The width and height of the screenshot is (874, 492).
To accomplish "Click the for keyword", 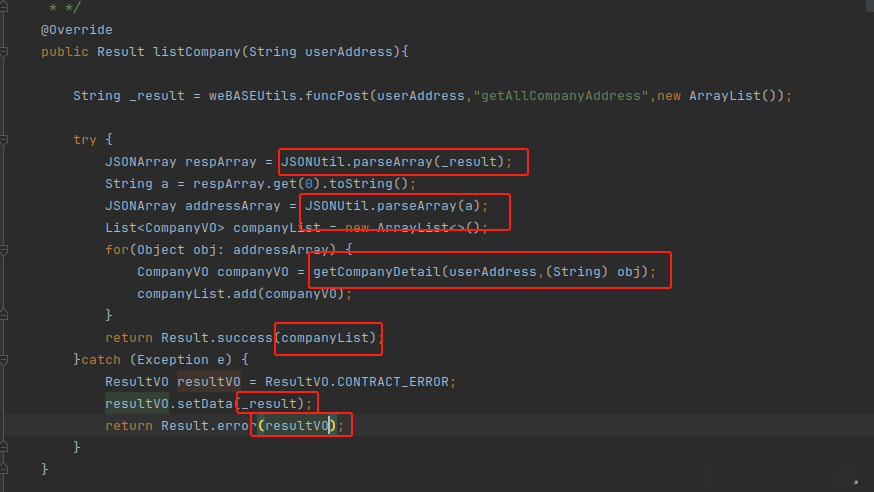I will pos(117,250).
